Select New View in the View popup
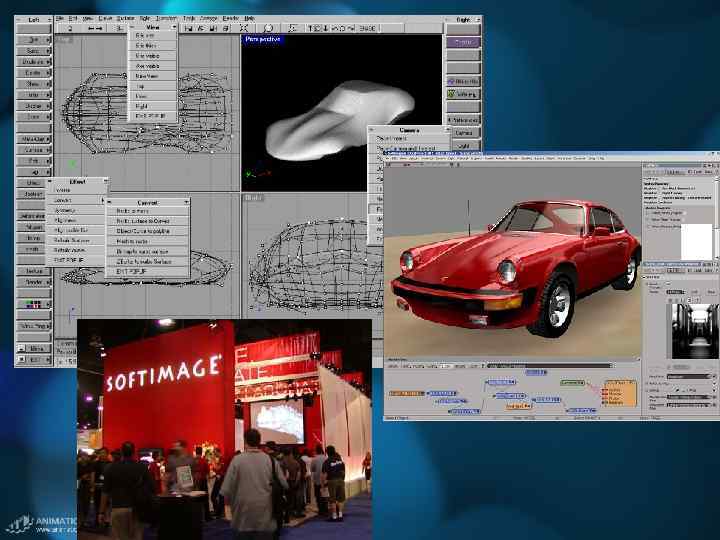The height and width of the screenshot is (540, 720). pyautogui.click(x=152, y=76)
